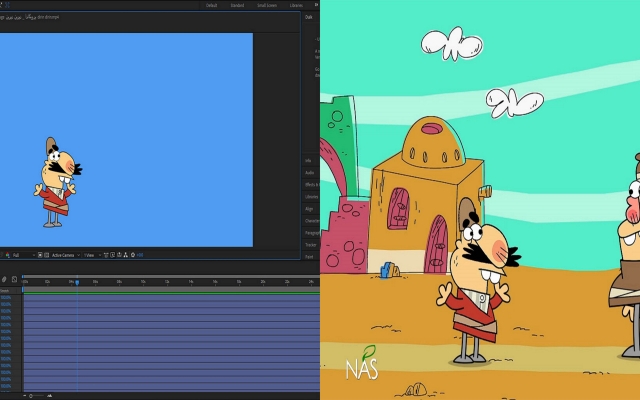Switch to the Default workspace
This screenshot has width=640, height=400.
click(x=211, y=5)
